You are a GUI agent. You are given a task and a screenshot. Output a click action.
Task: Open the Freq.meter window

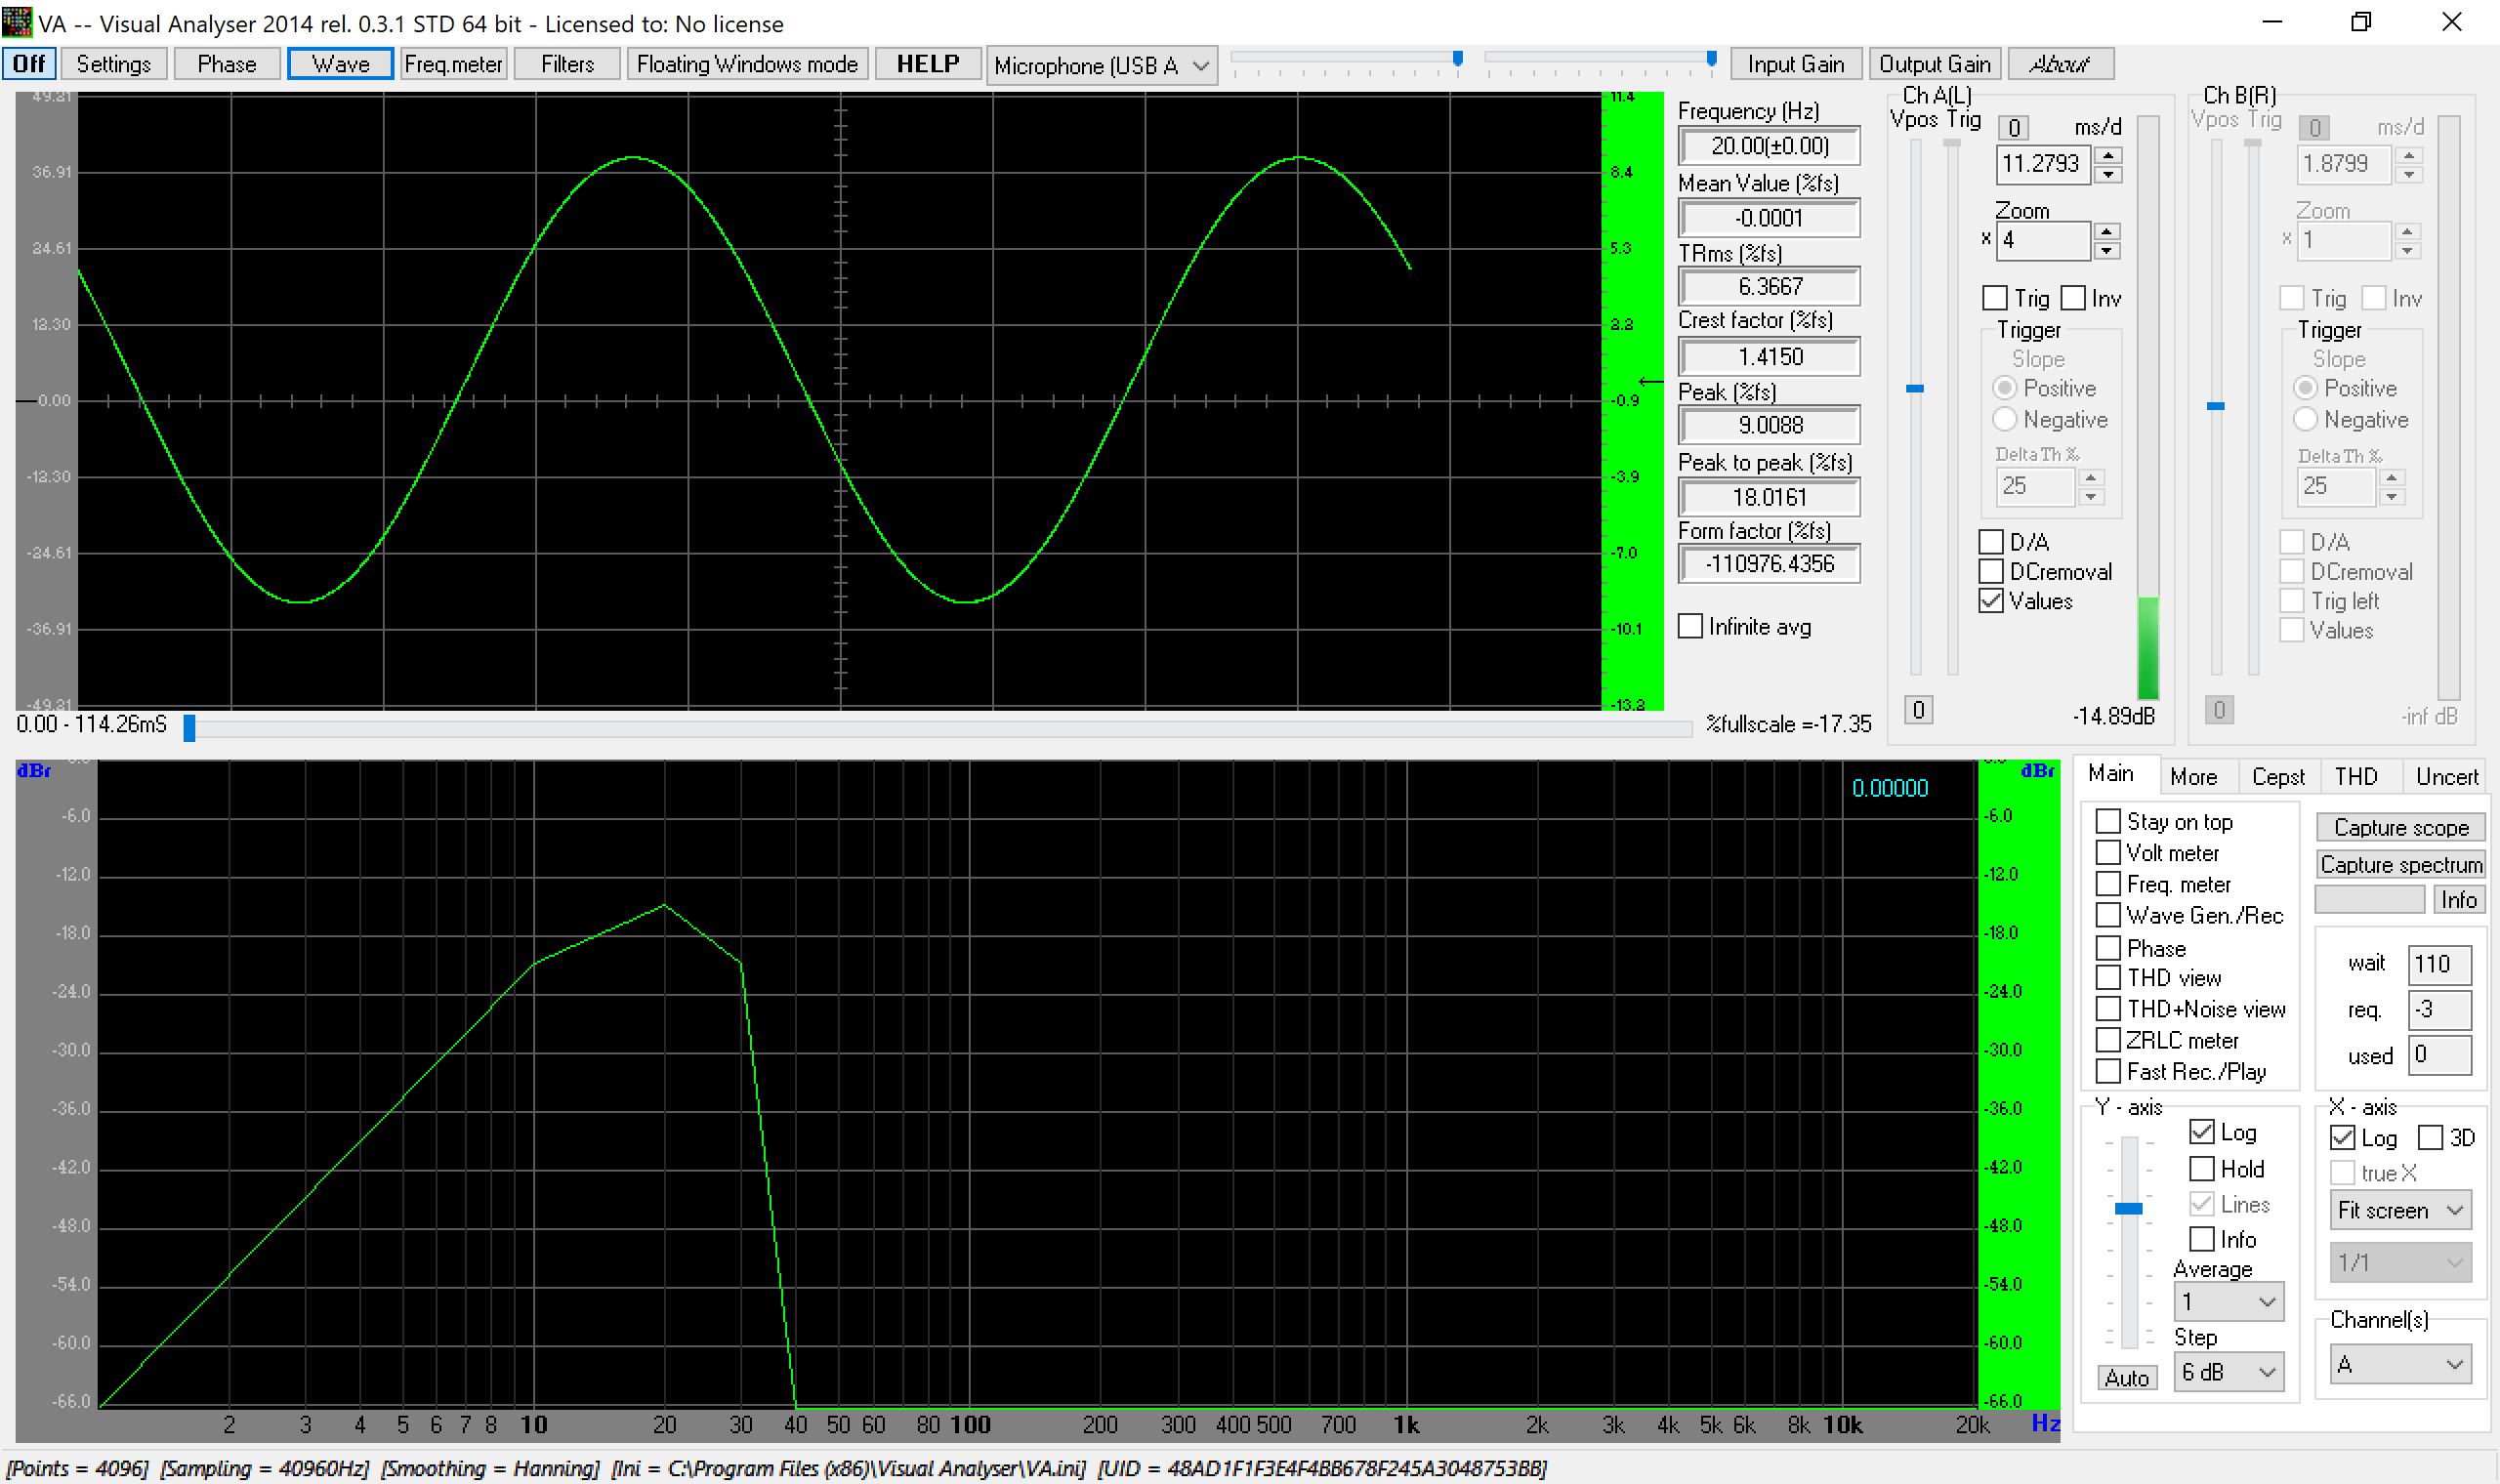coord(453,64)
